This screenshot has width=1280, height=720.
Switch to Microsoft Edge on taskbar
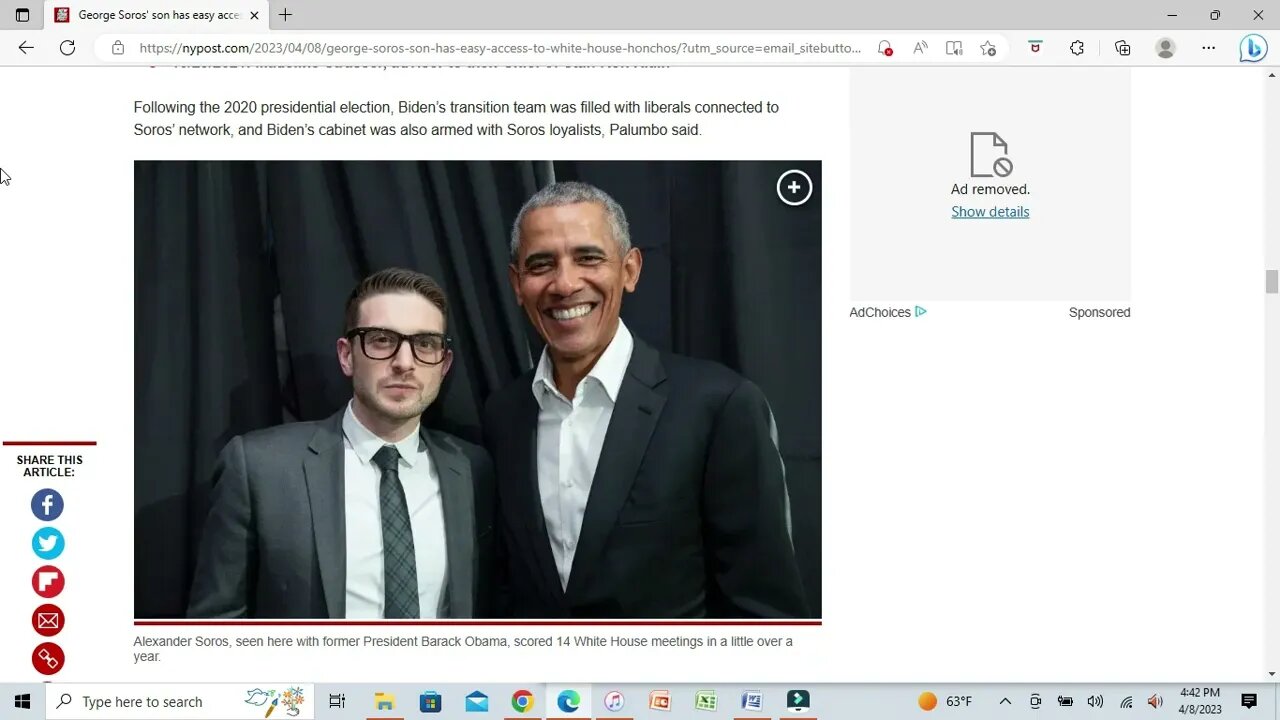(x=568, y=701)
